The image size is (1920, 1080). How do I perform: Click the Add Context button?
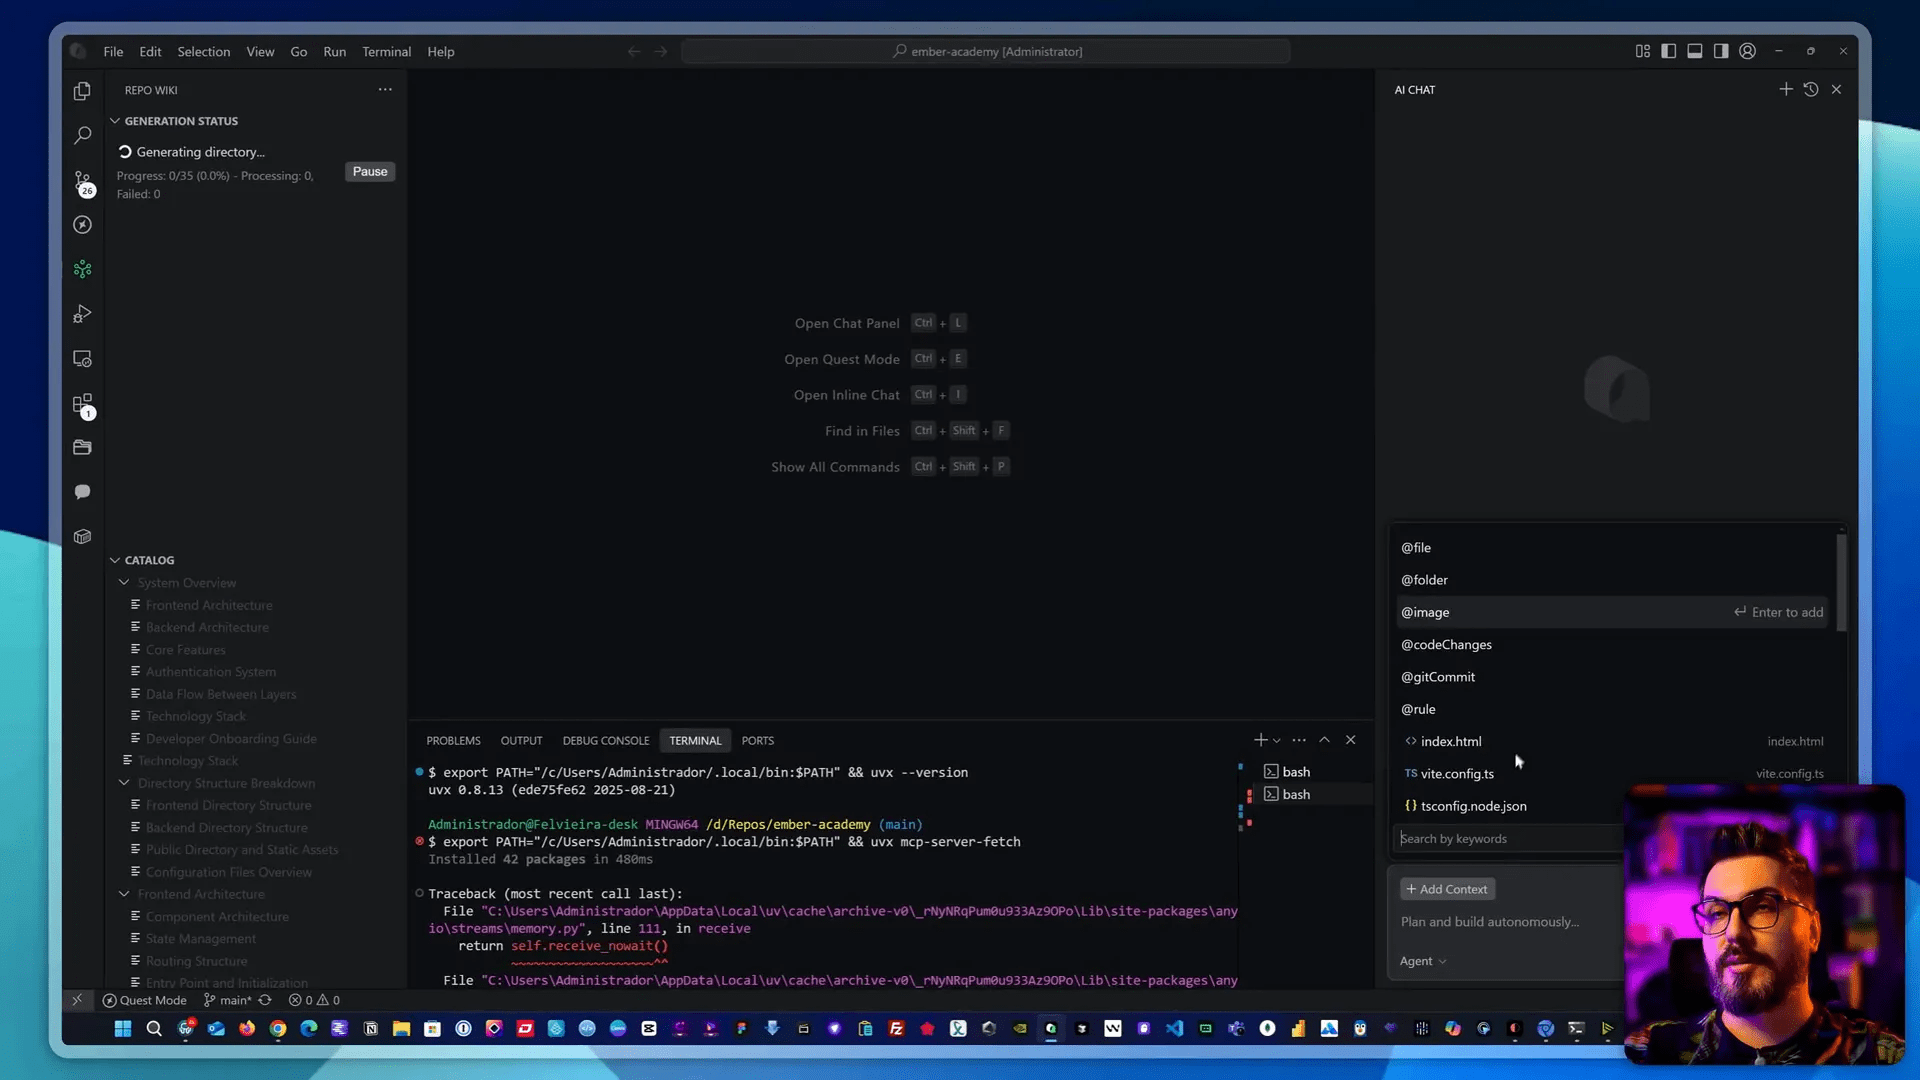click(x=1447, y=889)
